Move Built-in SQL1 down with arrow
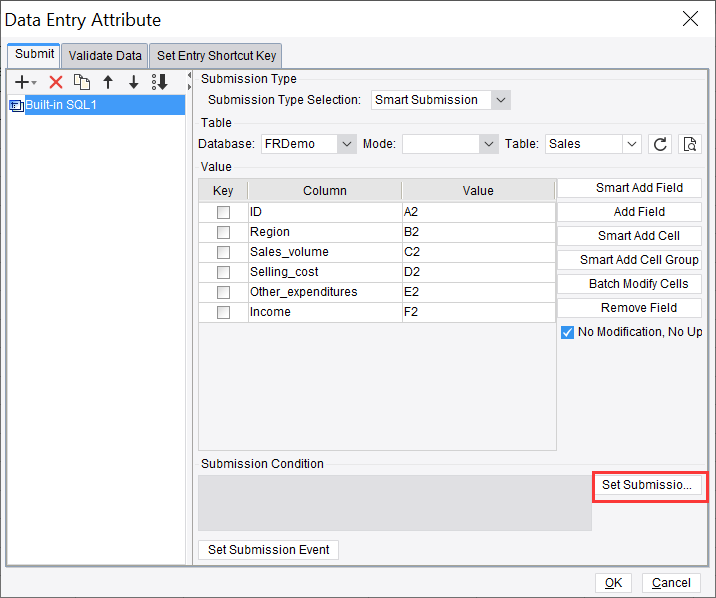 point(133,82)
